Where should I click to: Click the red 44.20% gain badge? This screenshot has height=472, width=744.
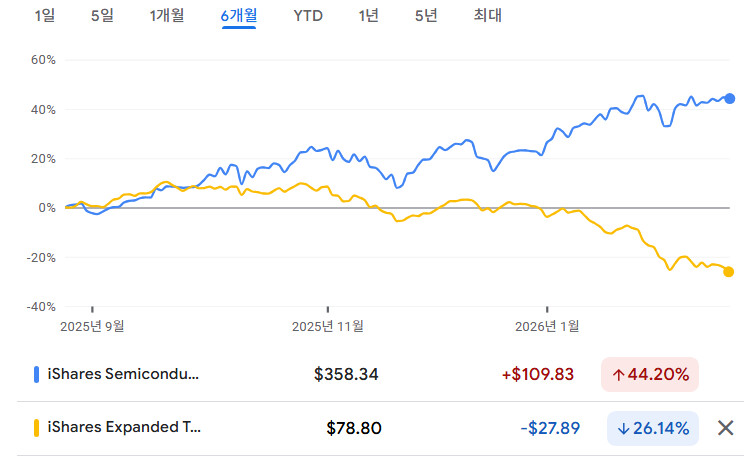[x=650, y=374]
